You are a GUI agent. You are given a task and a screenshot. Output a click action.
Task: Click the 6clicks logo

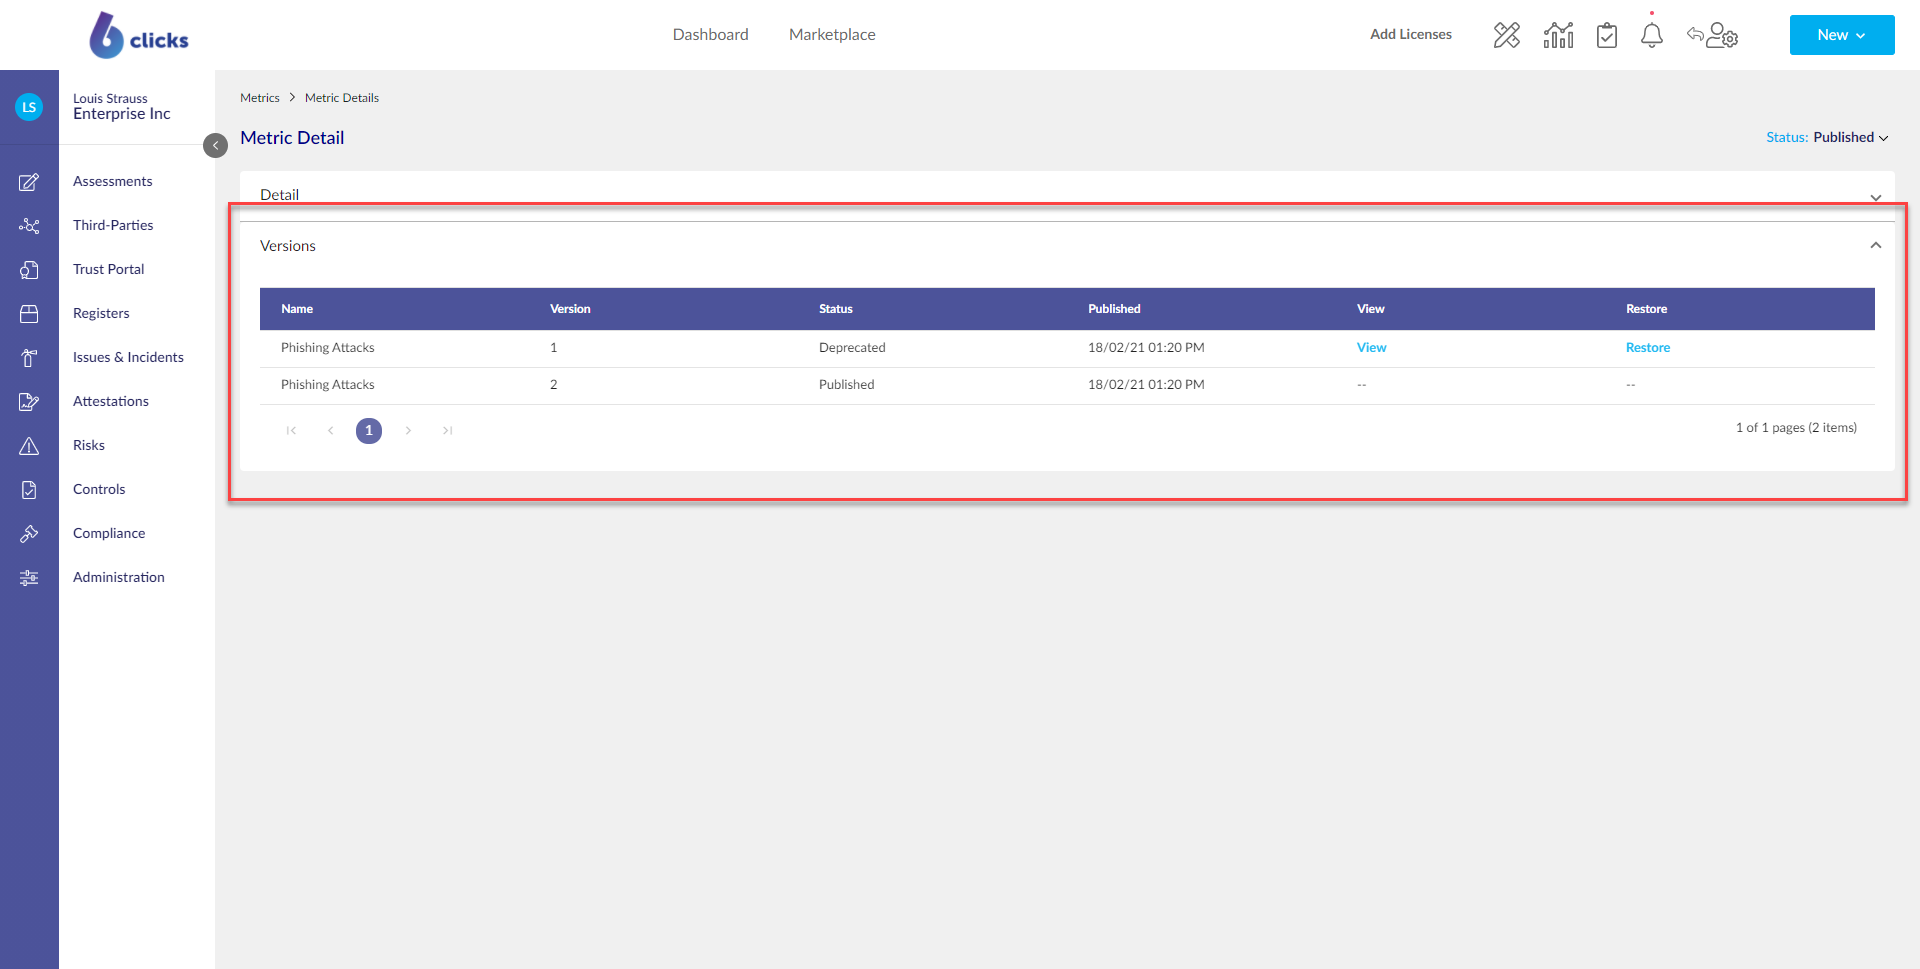[x=139, y=35]
